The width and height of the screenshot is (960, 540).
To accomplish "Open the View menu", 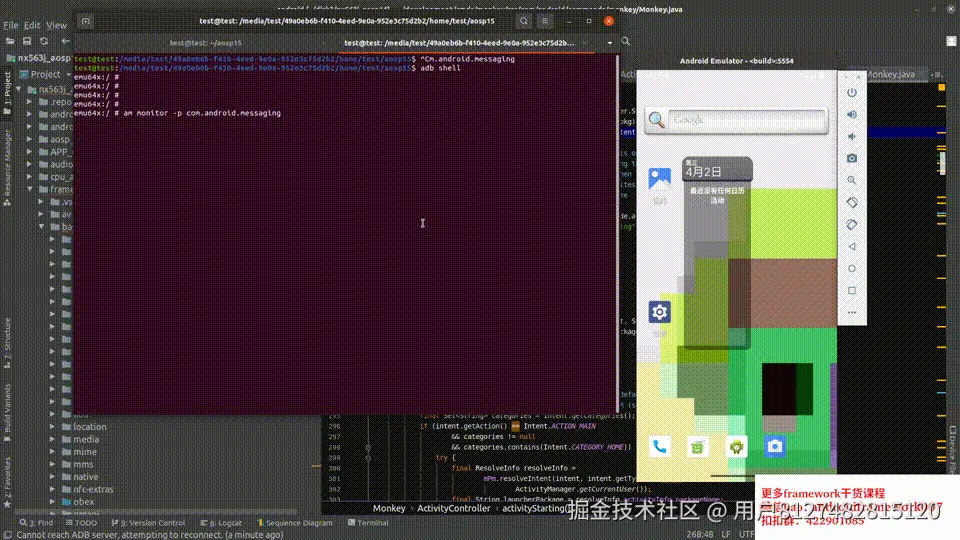I will pyautogui.click(x=56, y=25).
